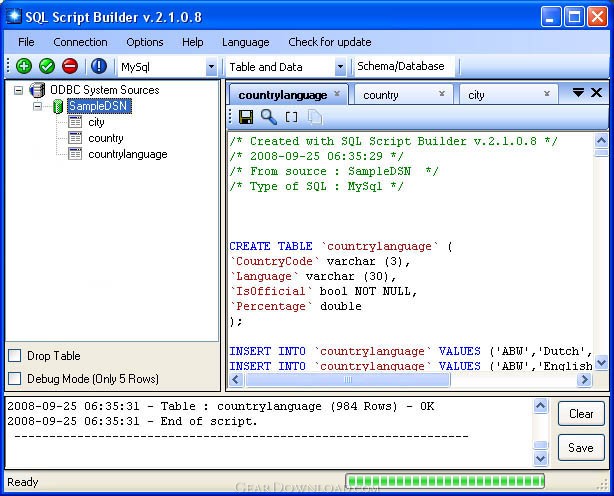Open the File menu

26,42
